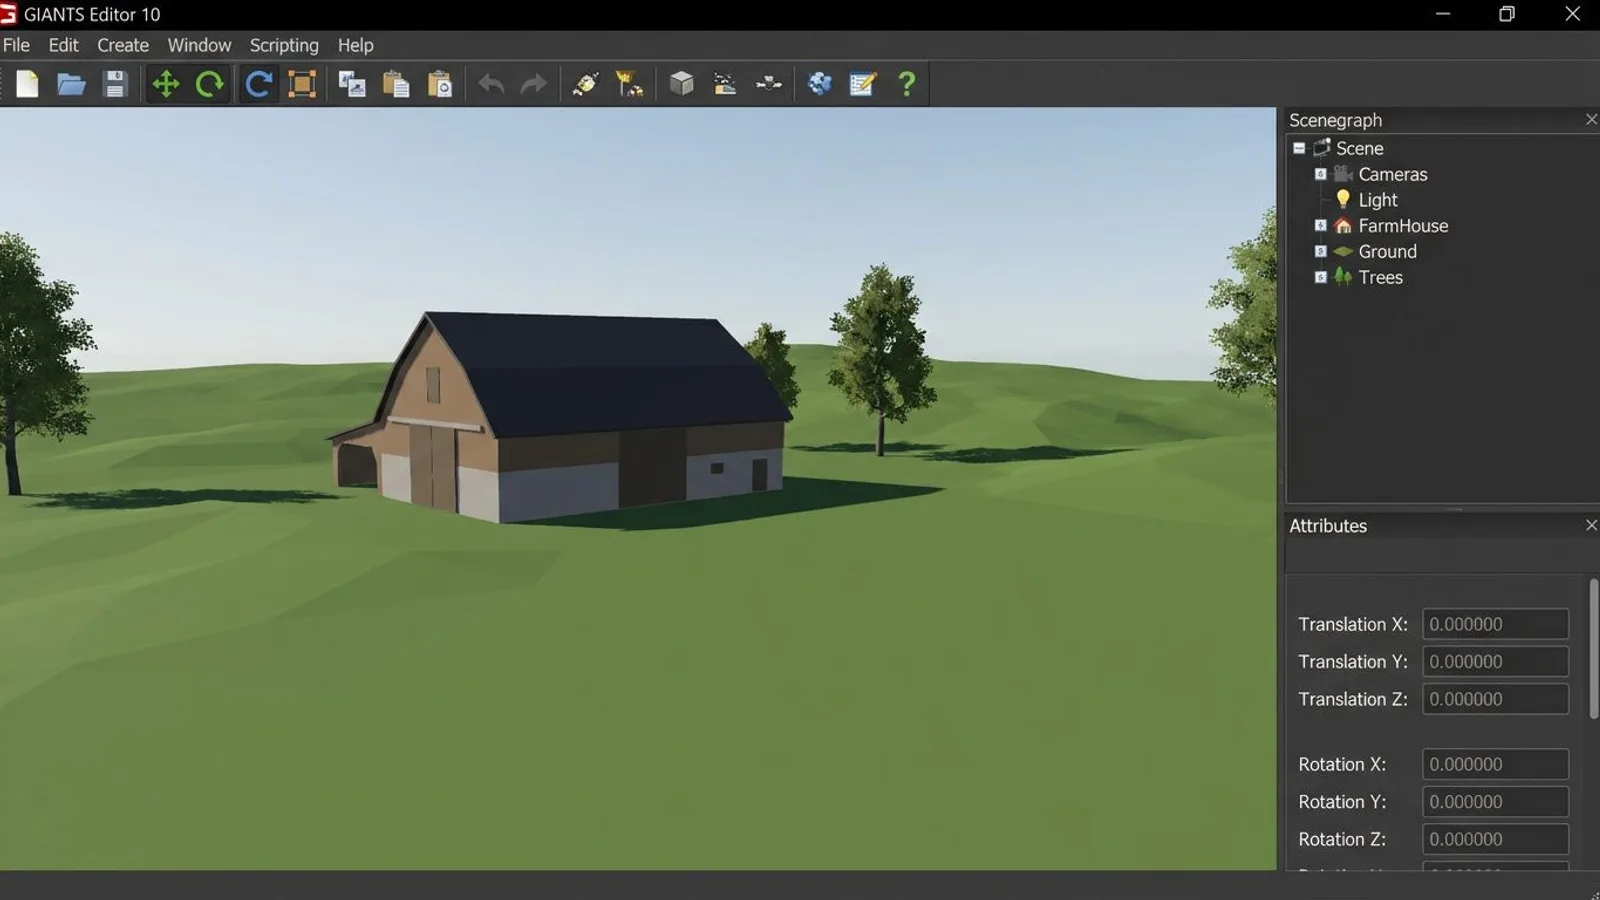The width and height of the screenshot is (1600, 900).
Task: Click the blue circular arrow tool
Action: (258, 84)
